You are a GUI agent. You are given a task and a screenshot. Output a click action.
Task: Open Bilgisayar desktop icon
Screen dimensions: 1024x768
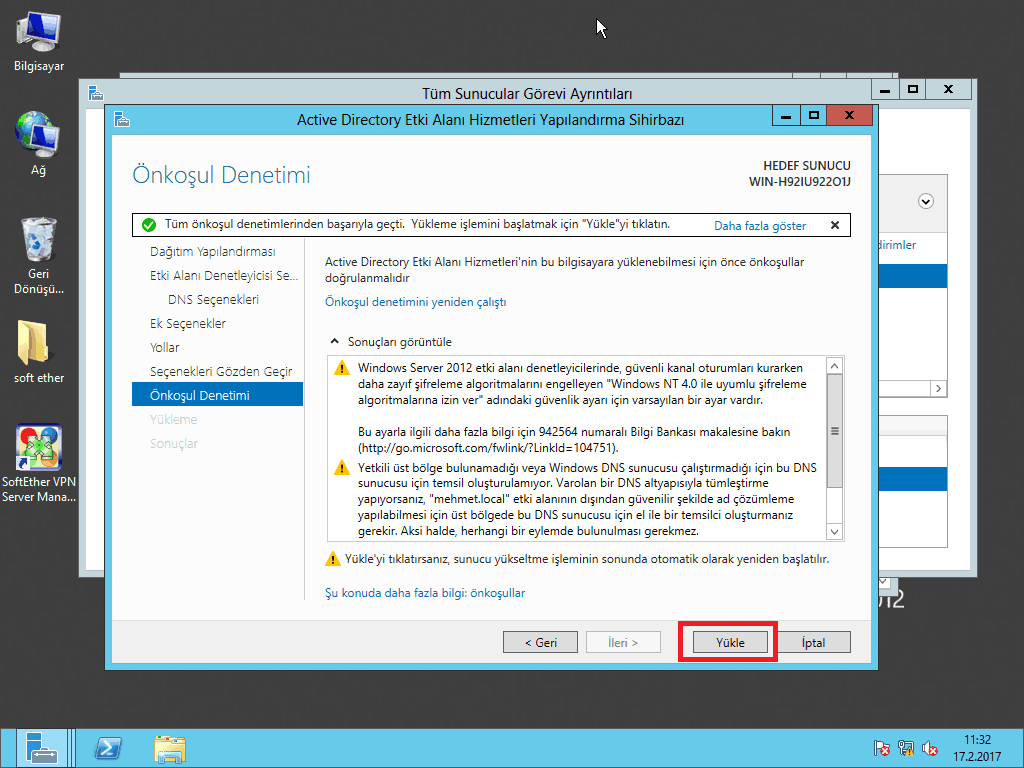(39, 42)
